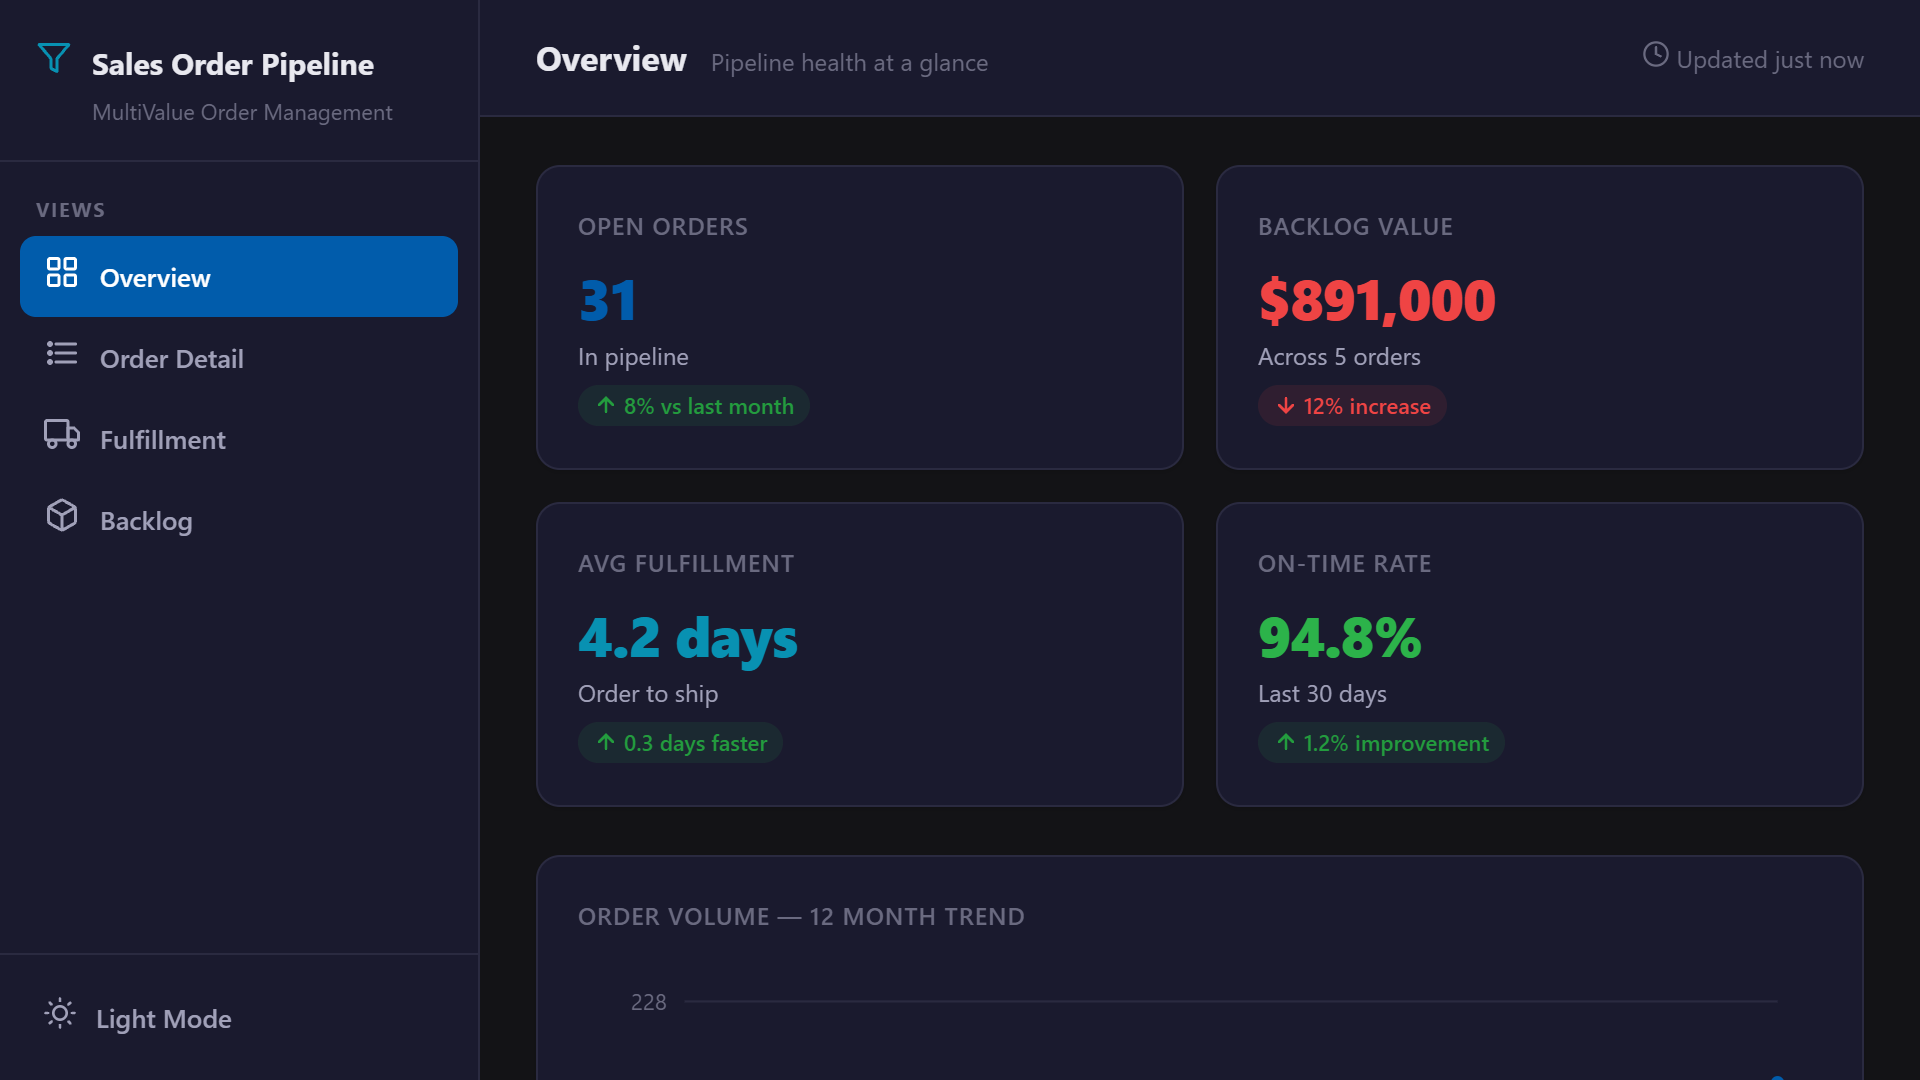Click the $891,000 backlog value figure
This screenshot has width=1920, height=1080.
click(x=1377, y=301)
